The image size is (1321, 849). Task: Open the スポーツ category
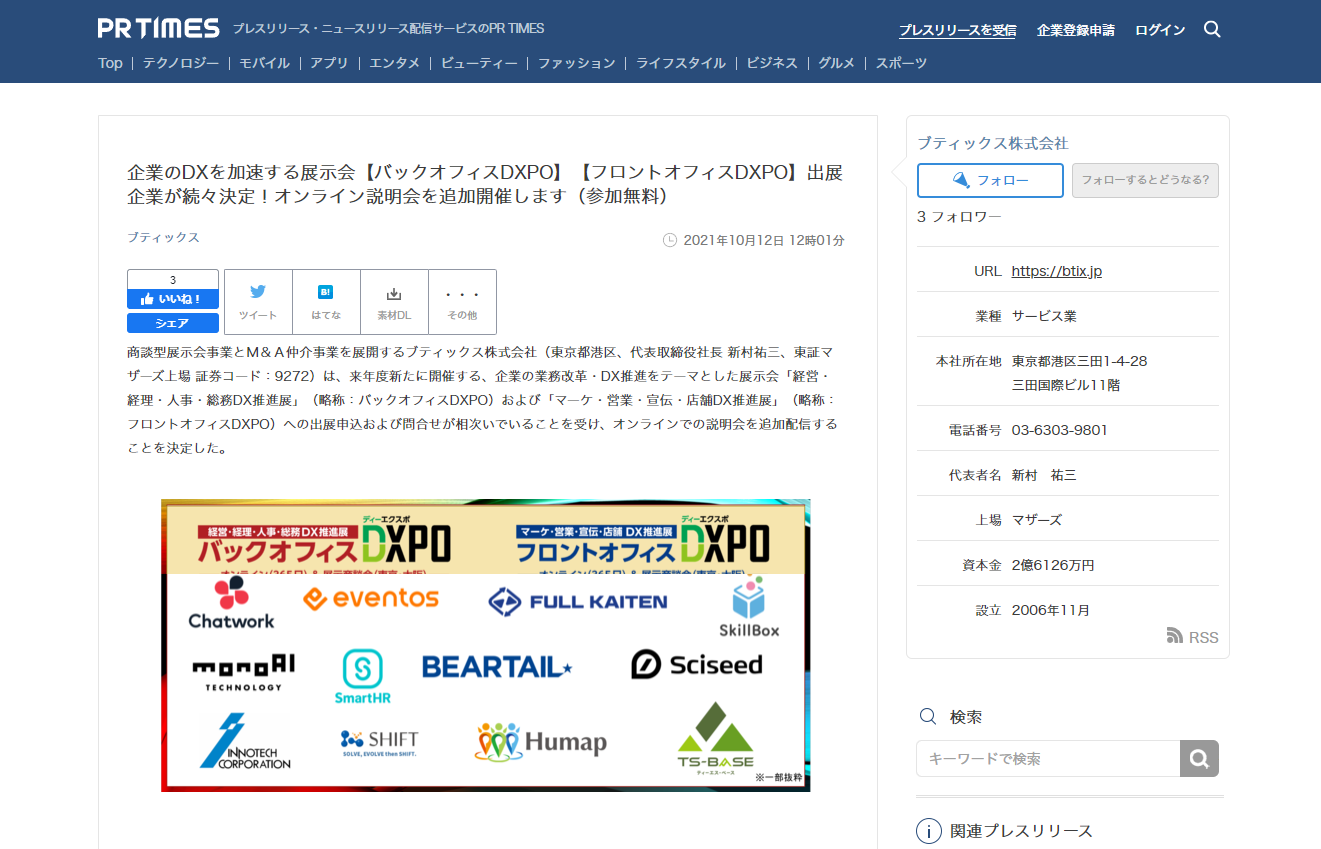pos(901,63)
